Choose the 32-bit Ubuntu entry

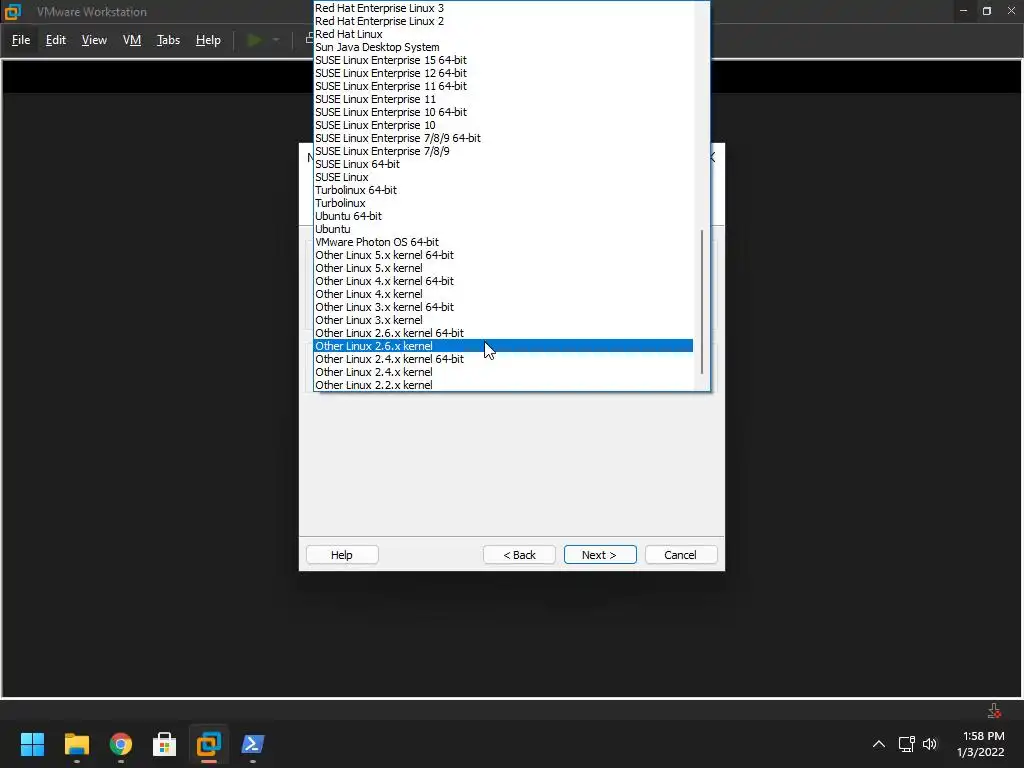click(x=503, y=229)
